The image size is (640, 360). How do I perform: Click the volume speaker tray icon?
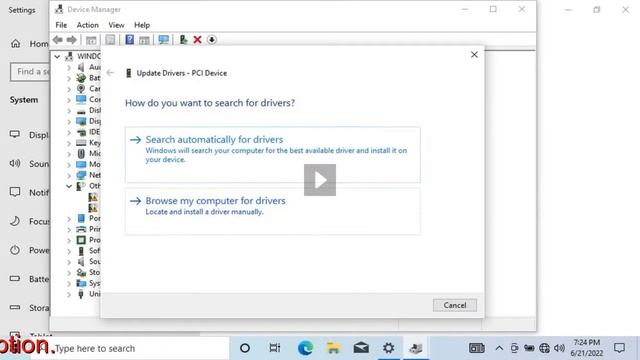(560, 348)
